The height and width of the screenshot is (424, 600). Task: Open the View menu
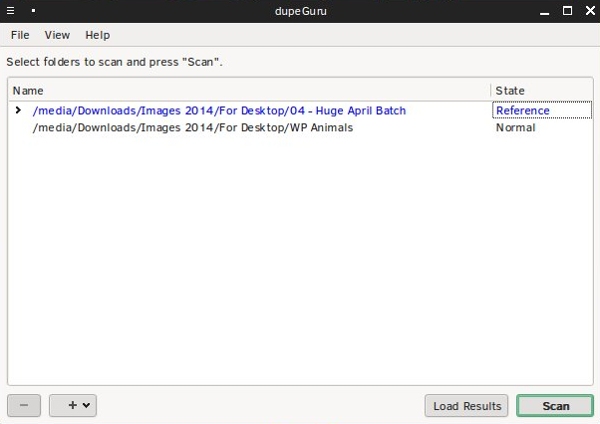click(57, 35)
